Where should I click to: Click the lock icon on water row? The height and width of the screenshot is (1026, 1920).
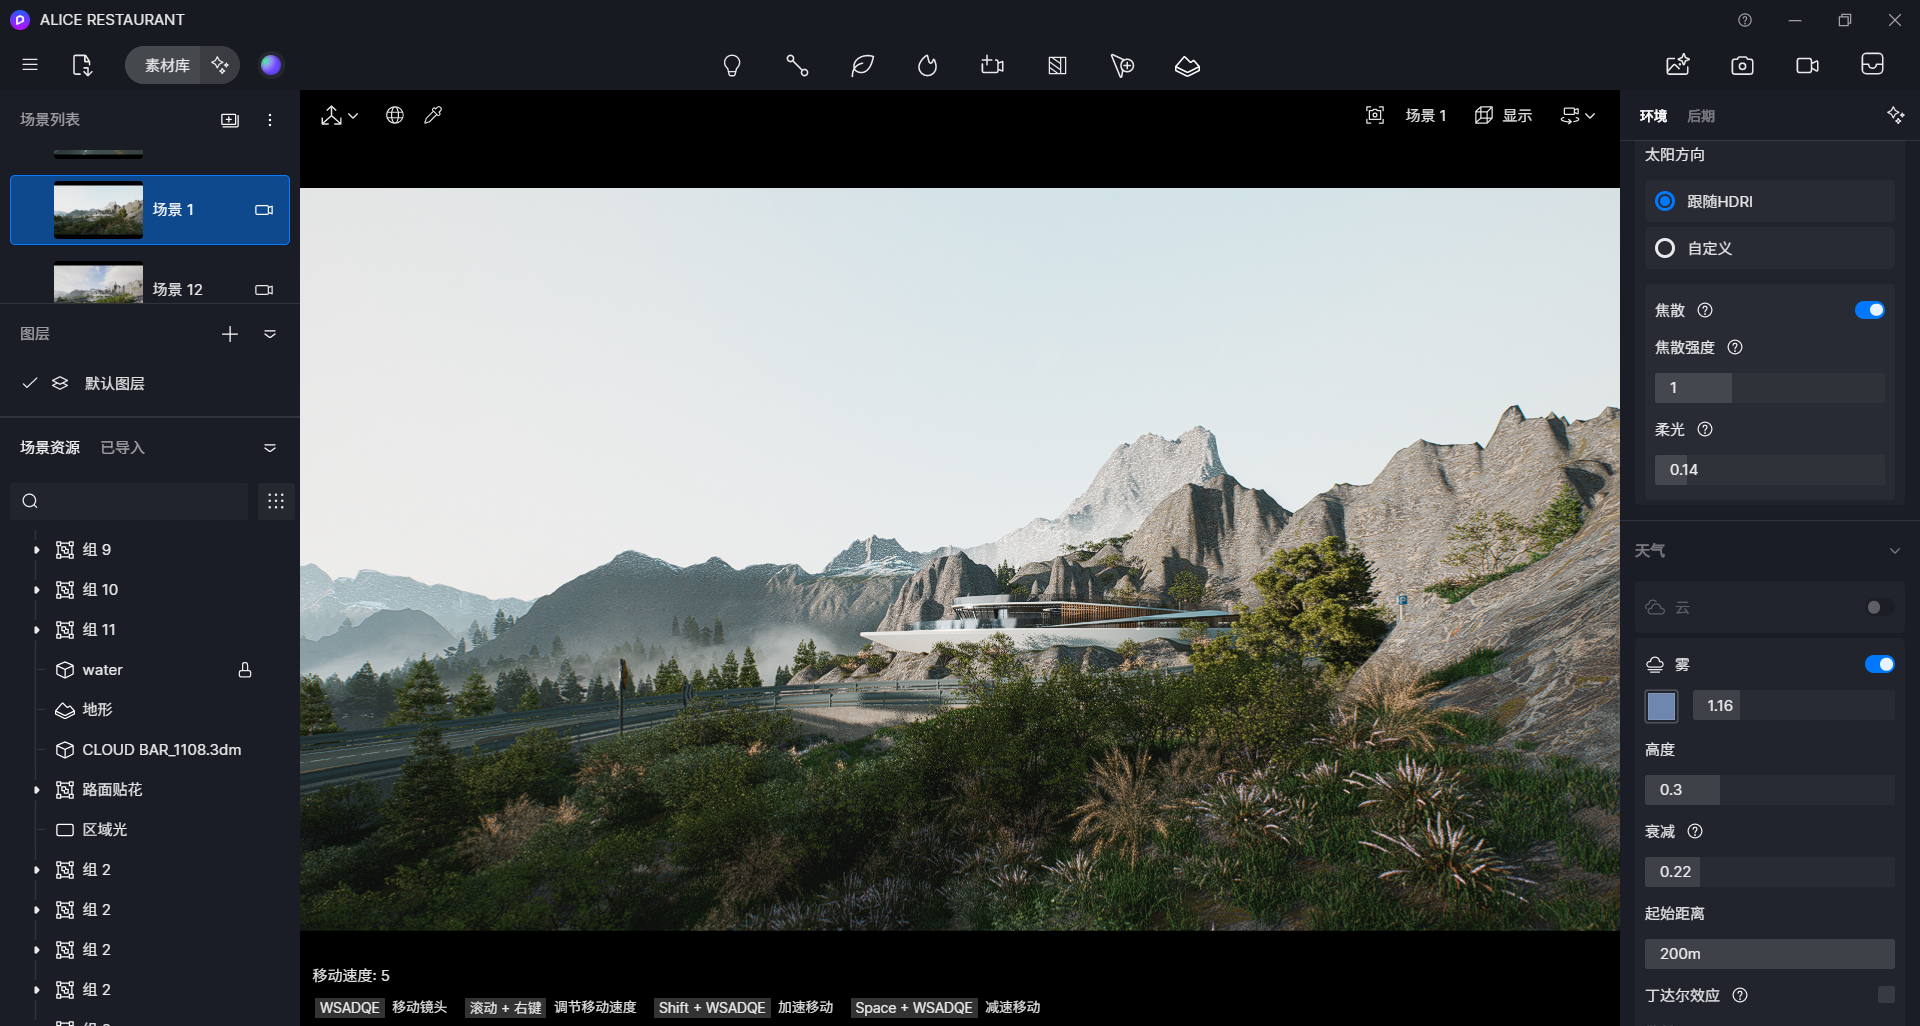click(x=245, y=670)
